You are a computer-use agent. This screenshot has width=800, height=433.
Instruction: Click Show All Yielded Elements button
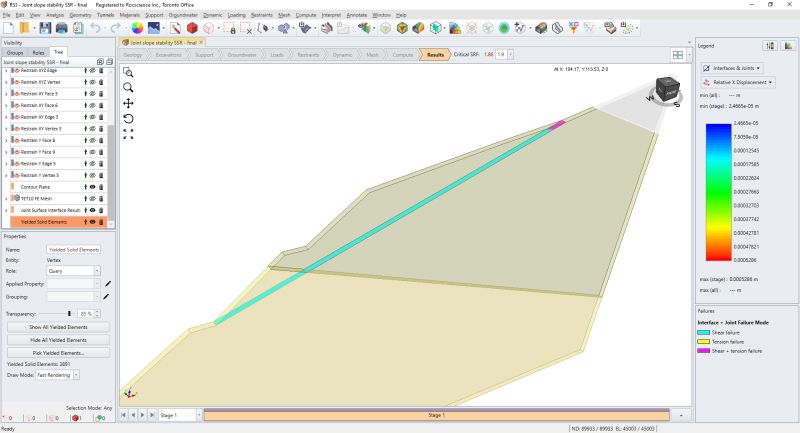(58, 327)
